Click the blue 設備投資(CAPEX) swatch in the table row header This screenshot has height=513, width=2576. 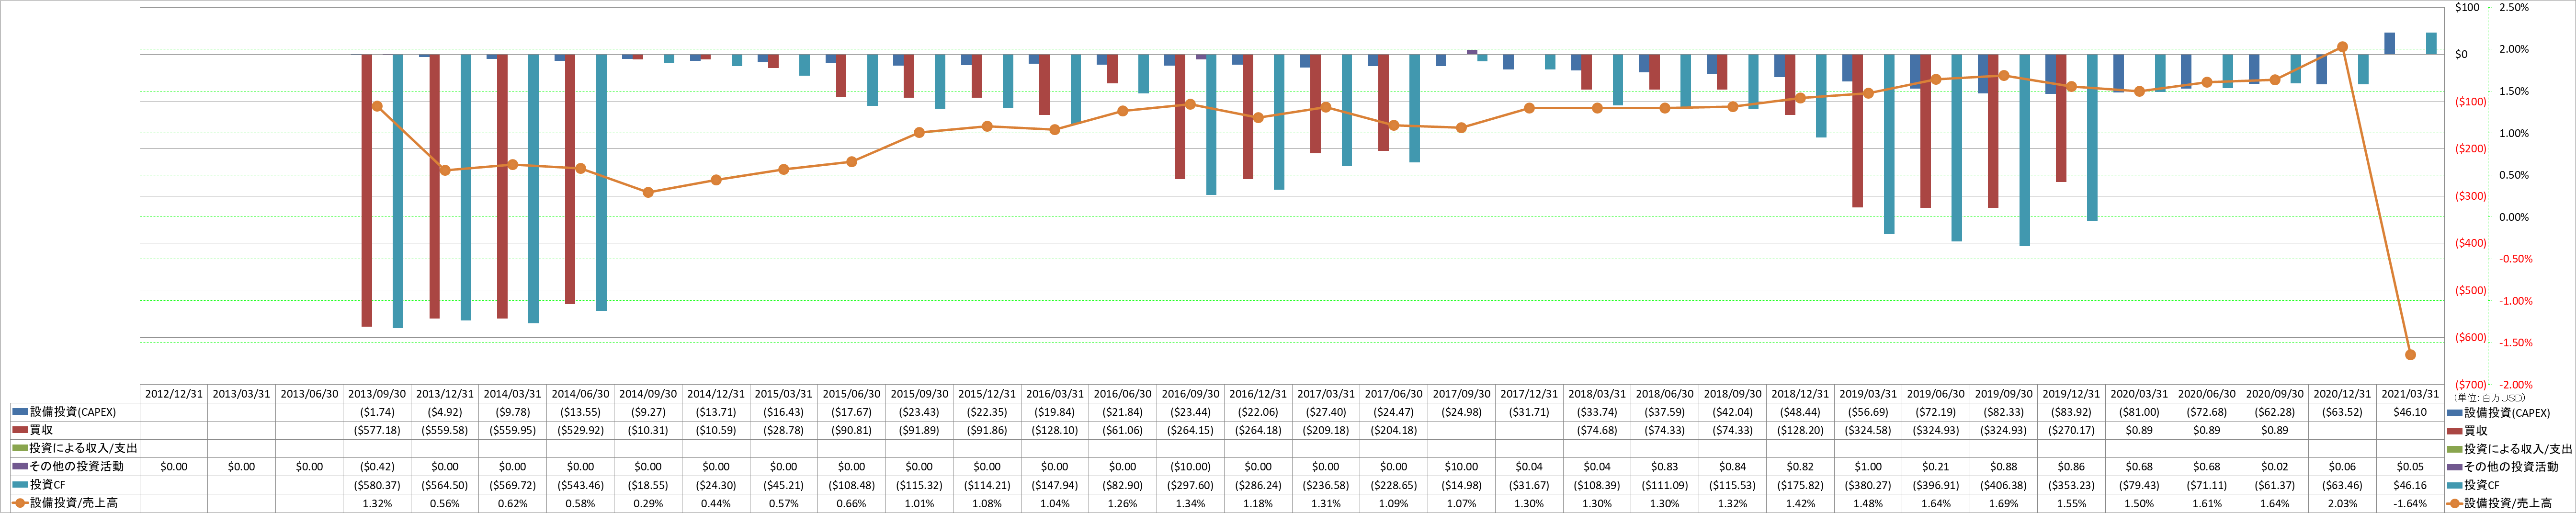pyautogui.click(x=20, y=412)
